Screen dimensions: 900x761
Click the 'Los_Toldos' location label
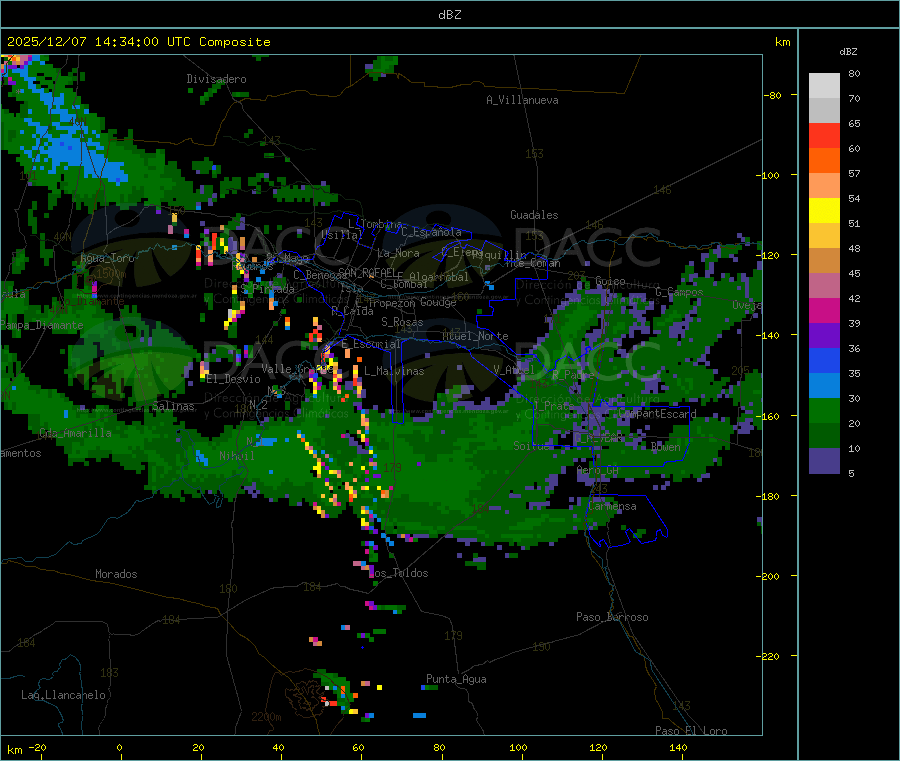coord(399,573)
